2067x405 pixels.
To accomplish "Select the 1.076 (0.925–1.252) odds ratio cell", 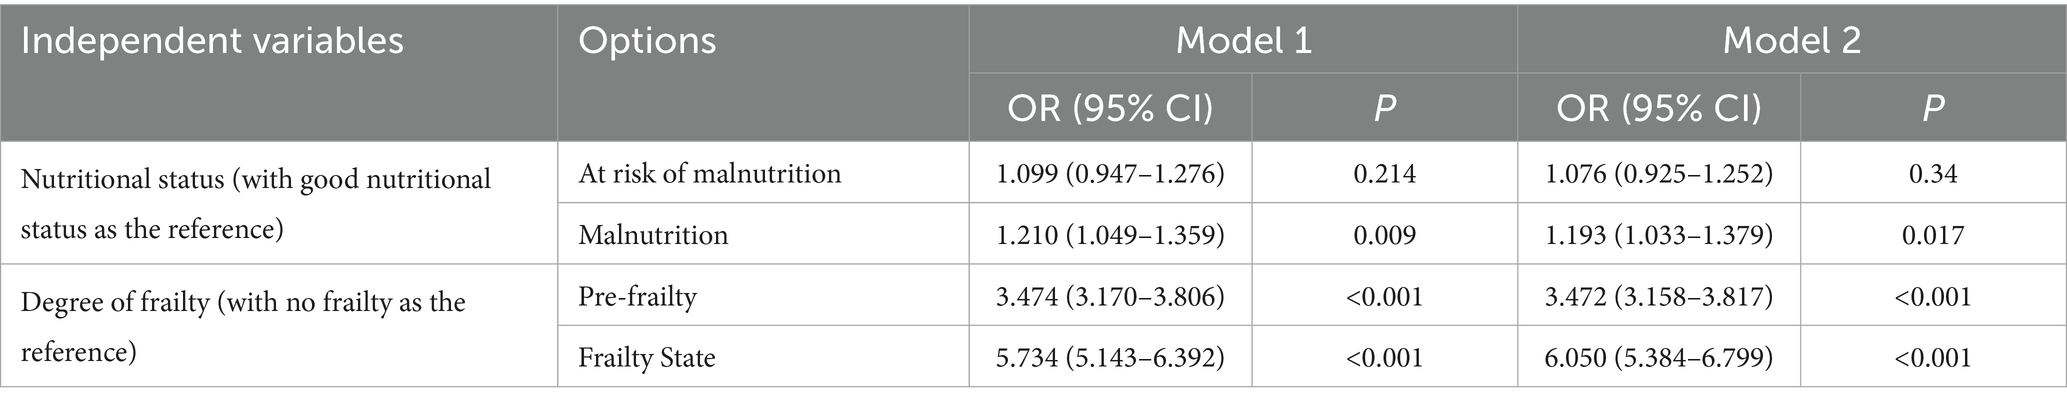I will (1659, 174).
